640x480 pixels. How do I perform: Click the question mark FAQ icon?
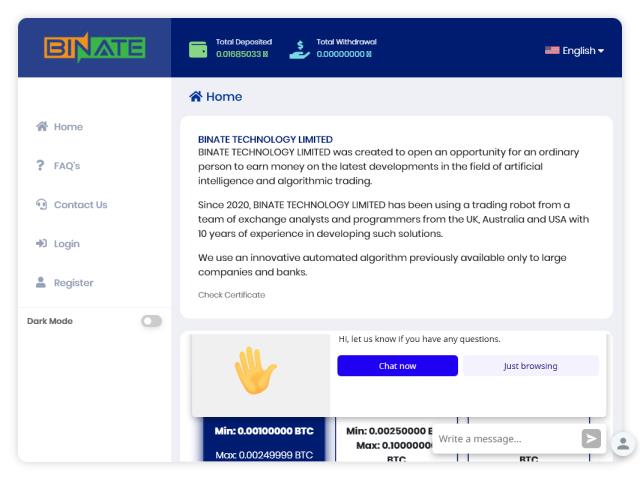tap(40, 165)
